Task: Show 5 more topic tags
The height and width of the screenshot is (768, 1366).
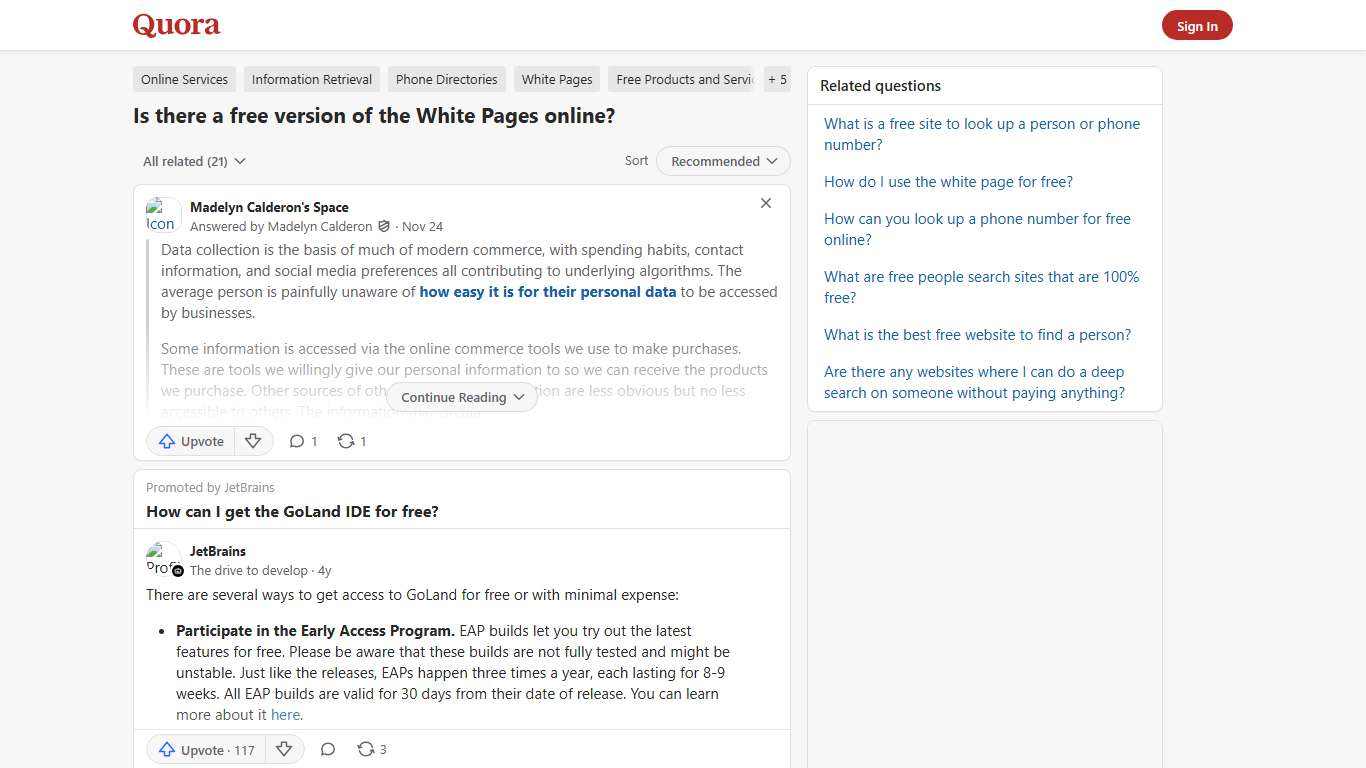Action: (777, 79)
